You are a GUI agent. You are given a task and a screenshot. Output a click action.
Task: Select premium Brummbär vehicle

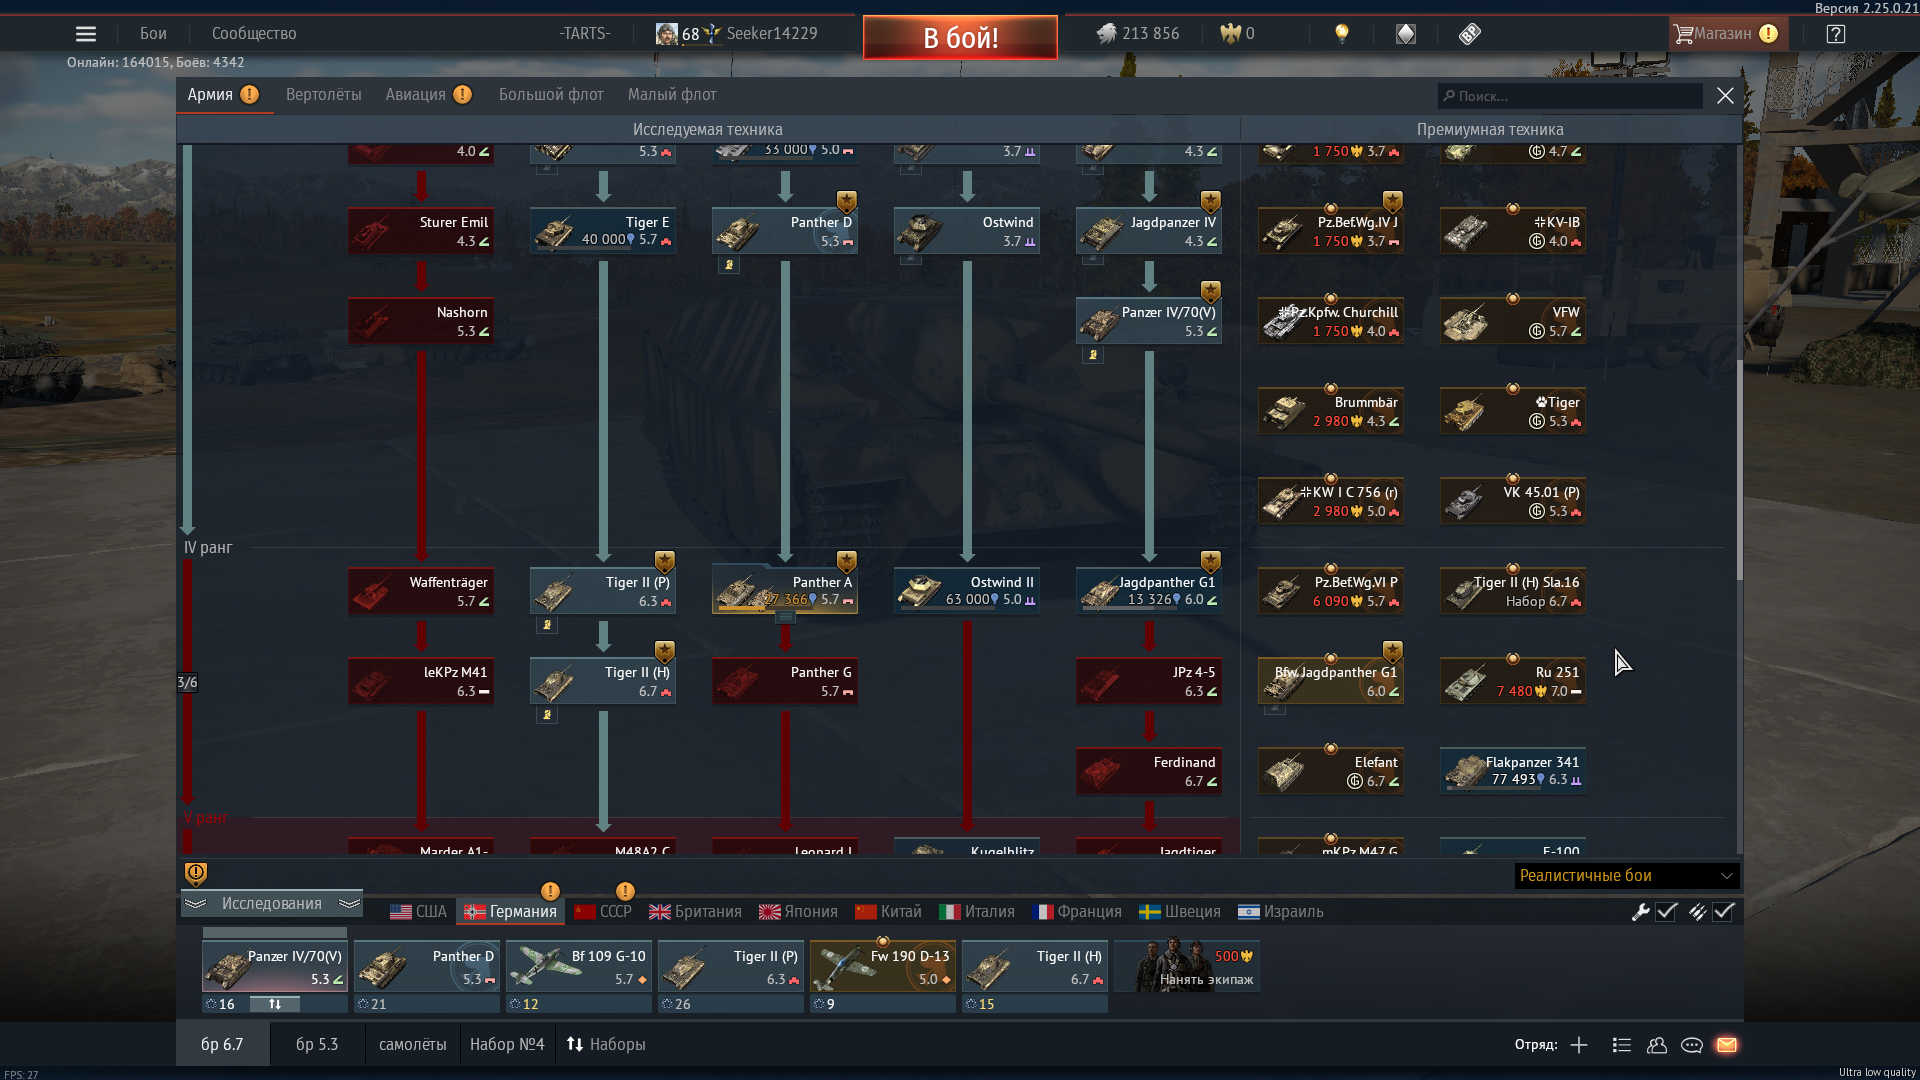point(1331,411)
